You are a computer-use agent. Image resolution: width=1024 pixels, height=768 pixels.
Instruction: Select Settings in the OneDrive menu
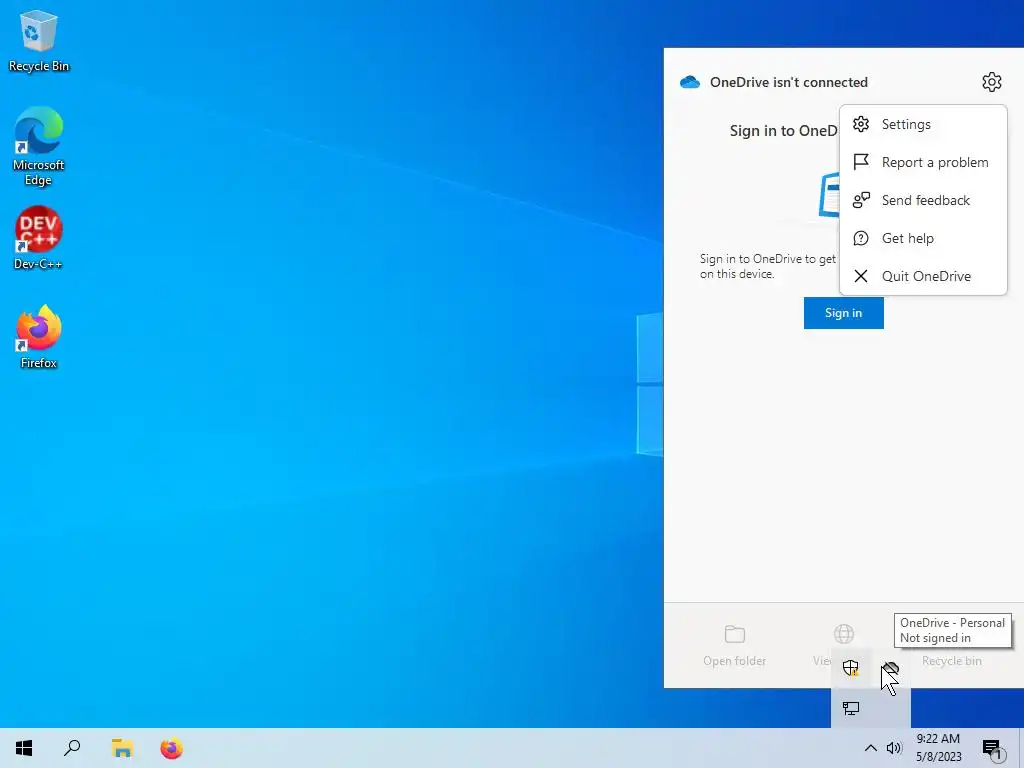923,124
